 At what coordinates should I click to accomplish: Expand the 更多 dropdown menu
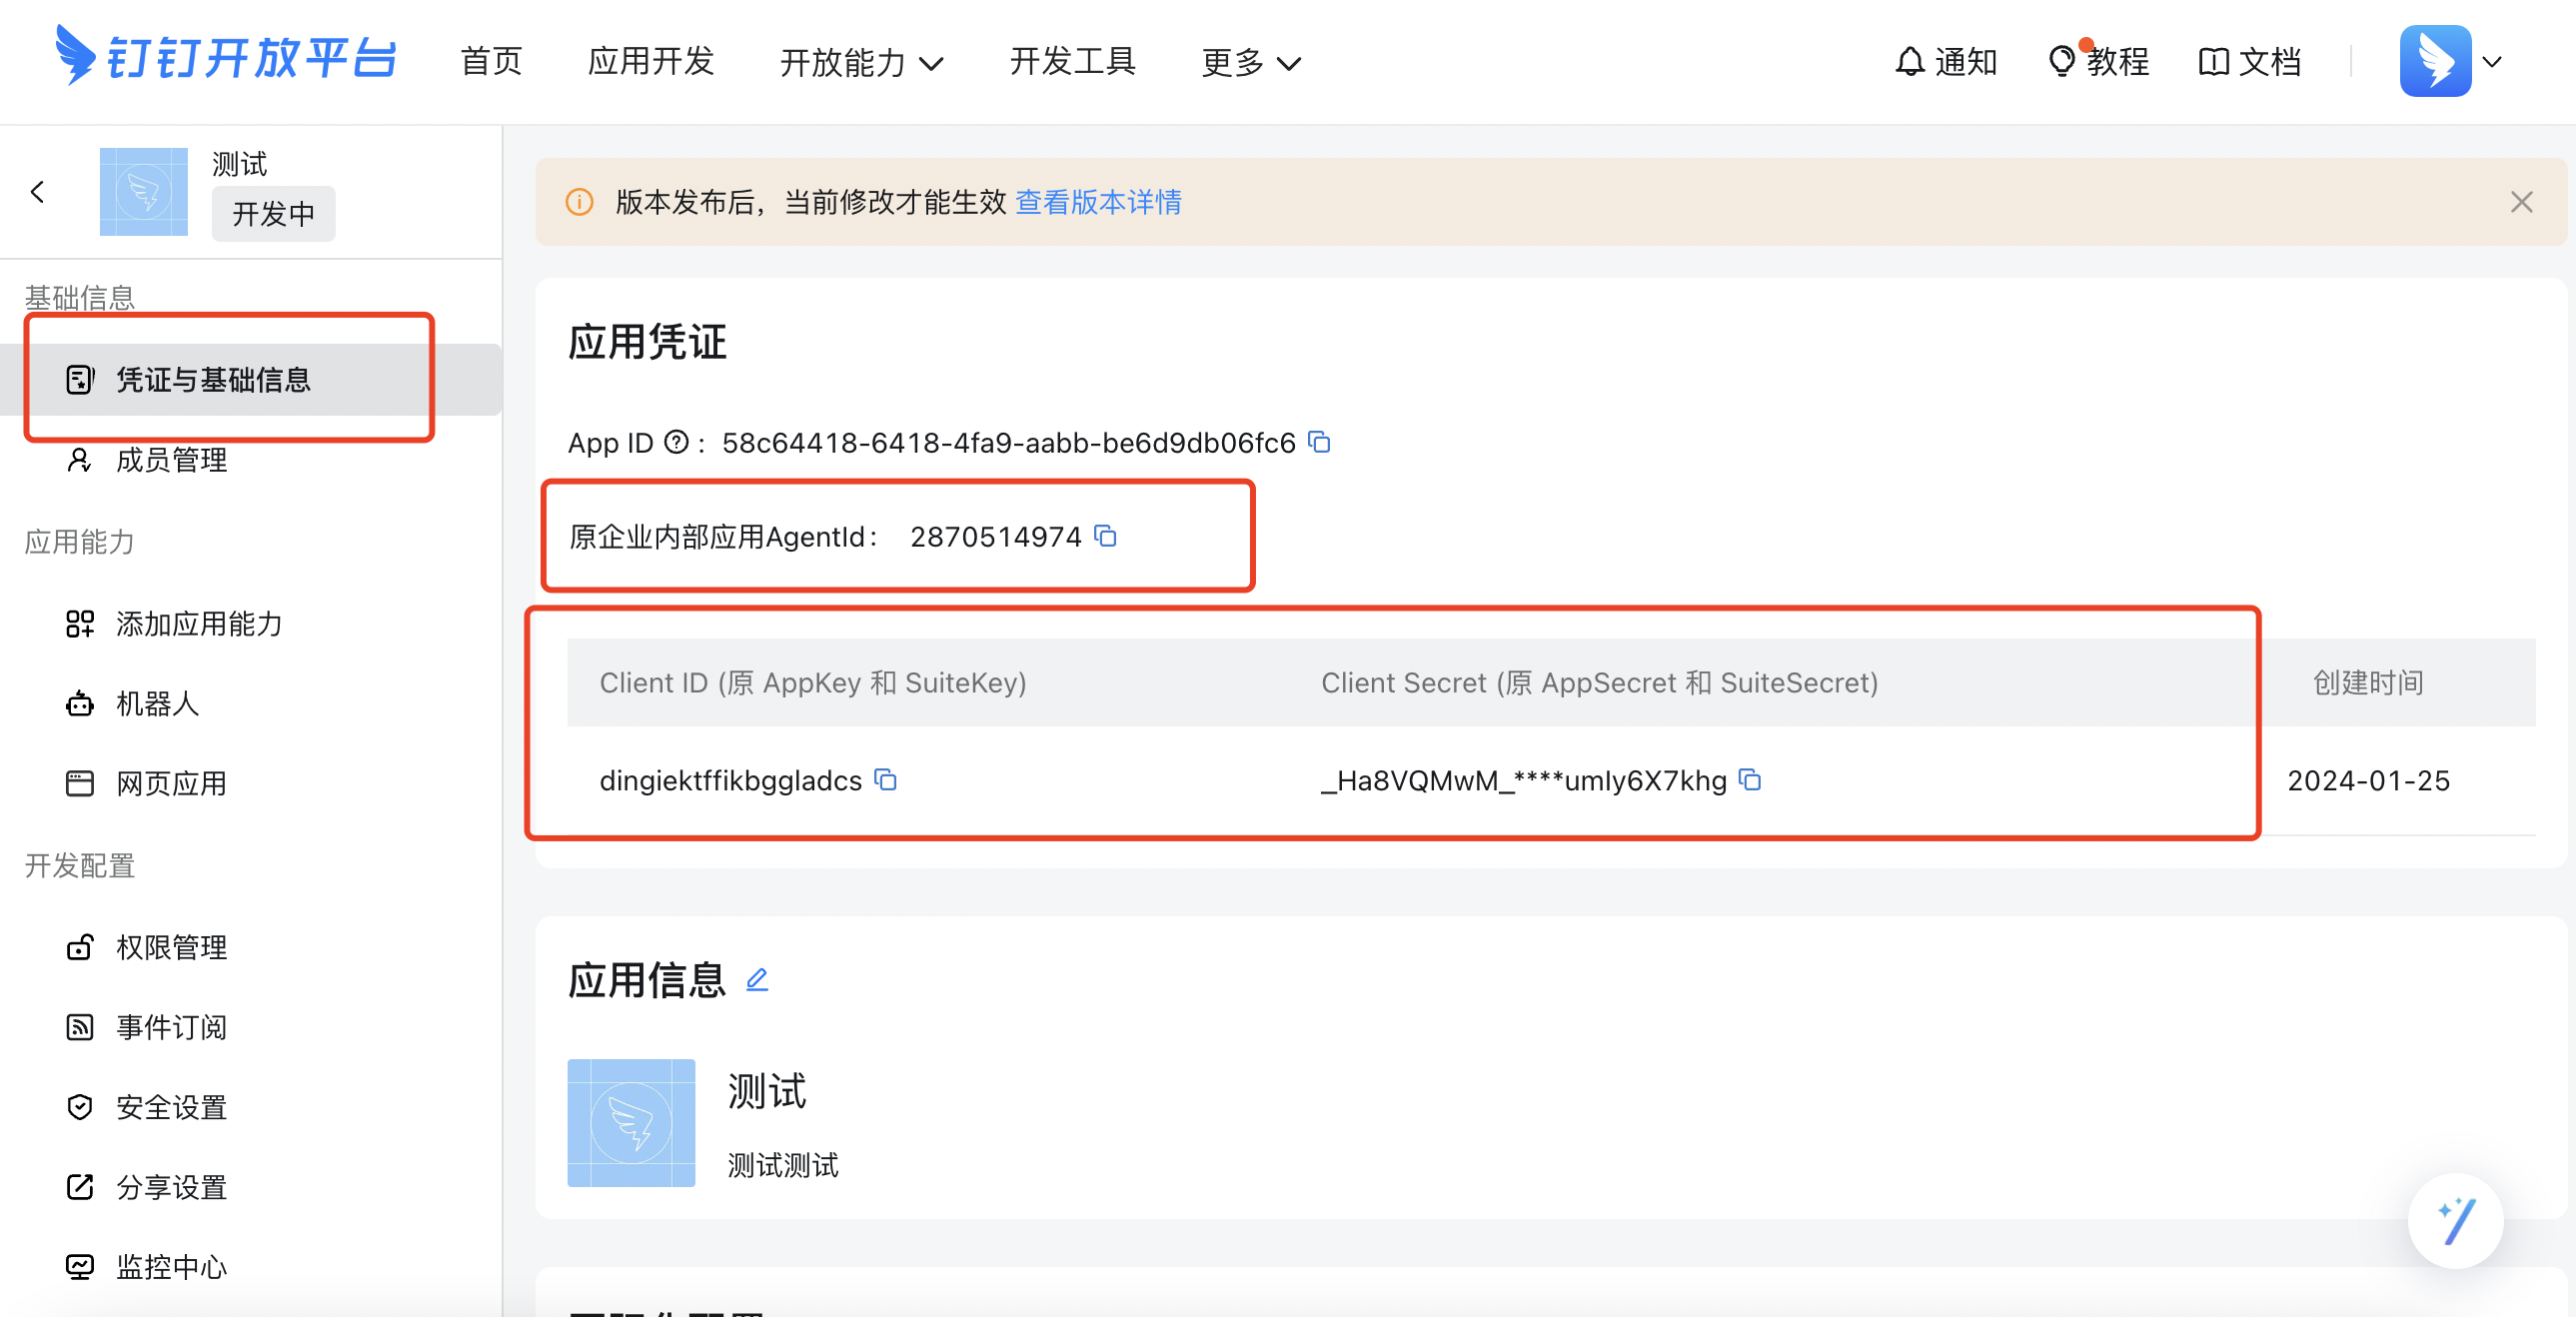click(x=1250, y=63)
